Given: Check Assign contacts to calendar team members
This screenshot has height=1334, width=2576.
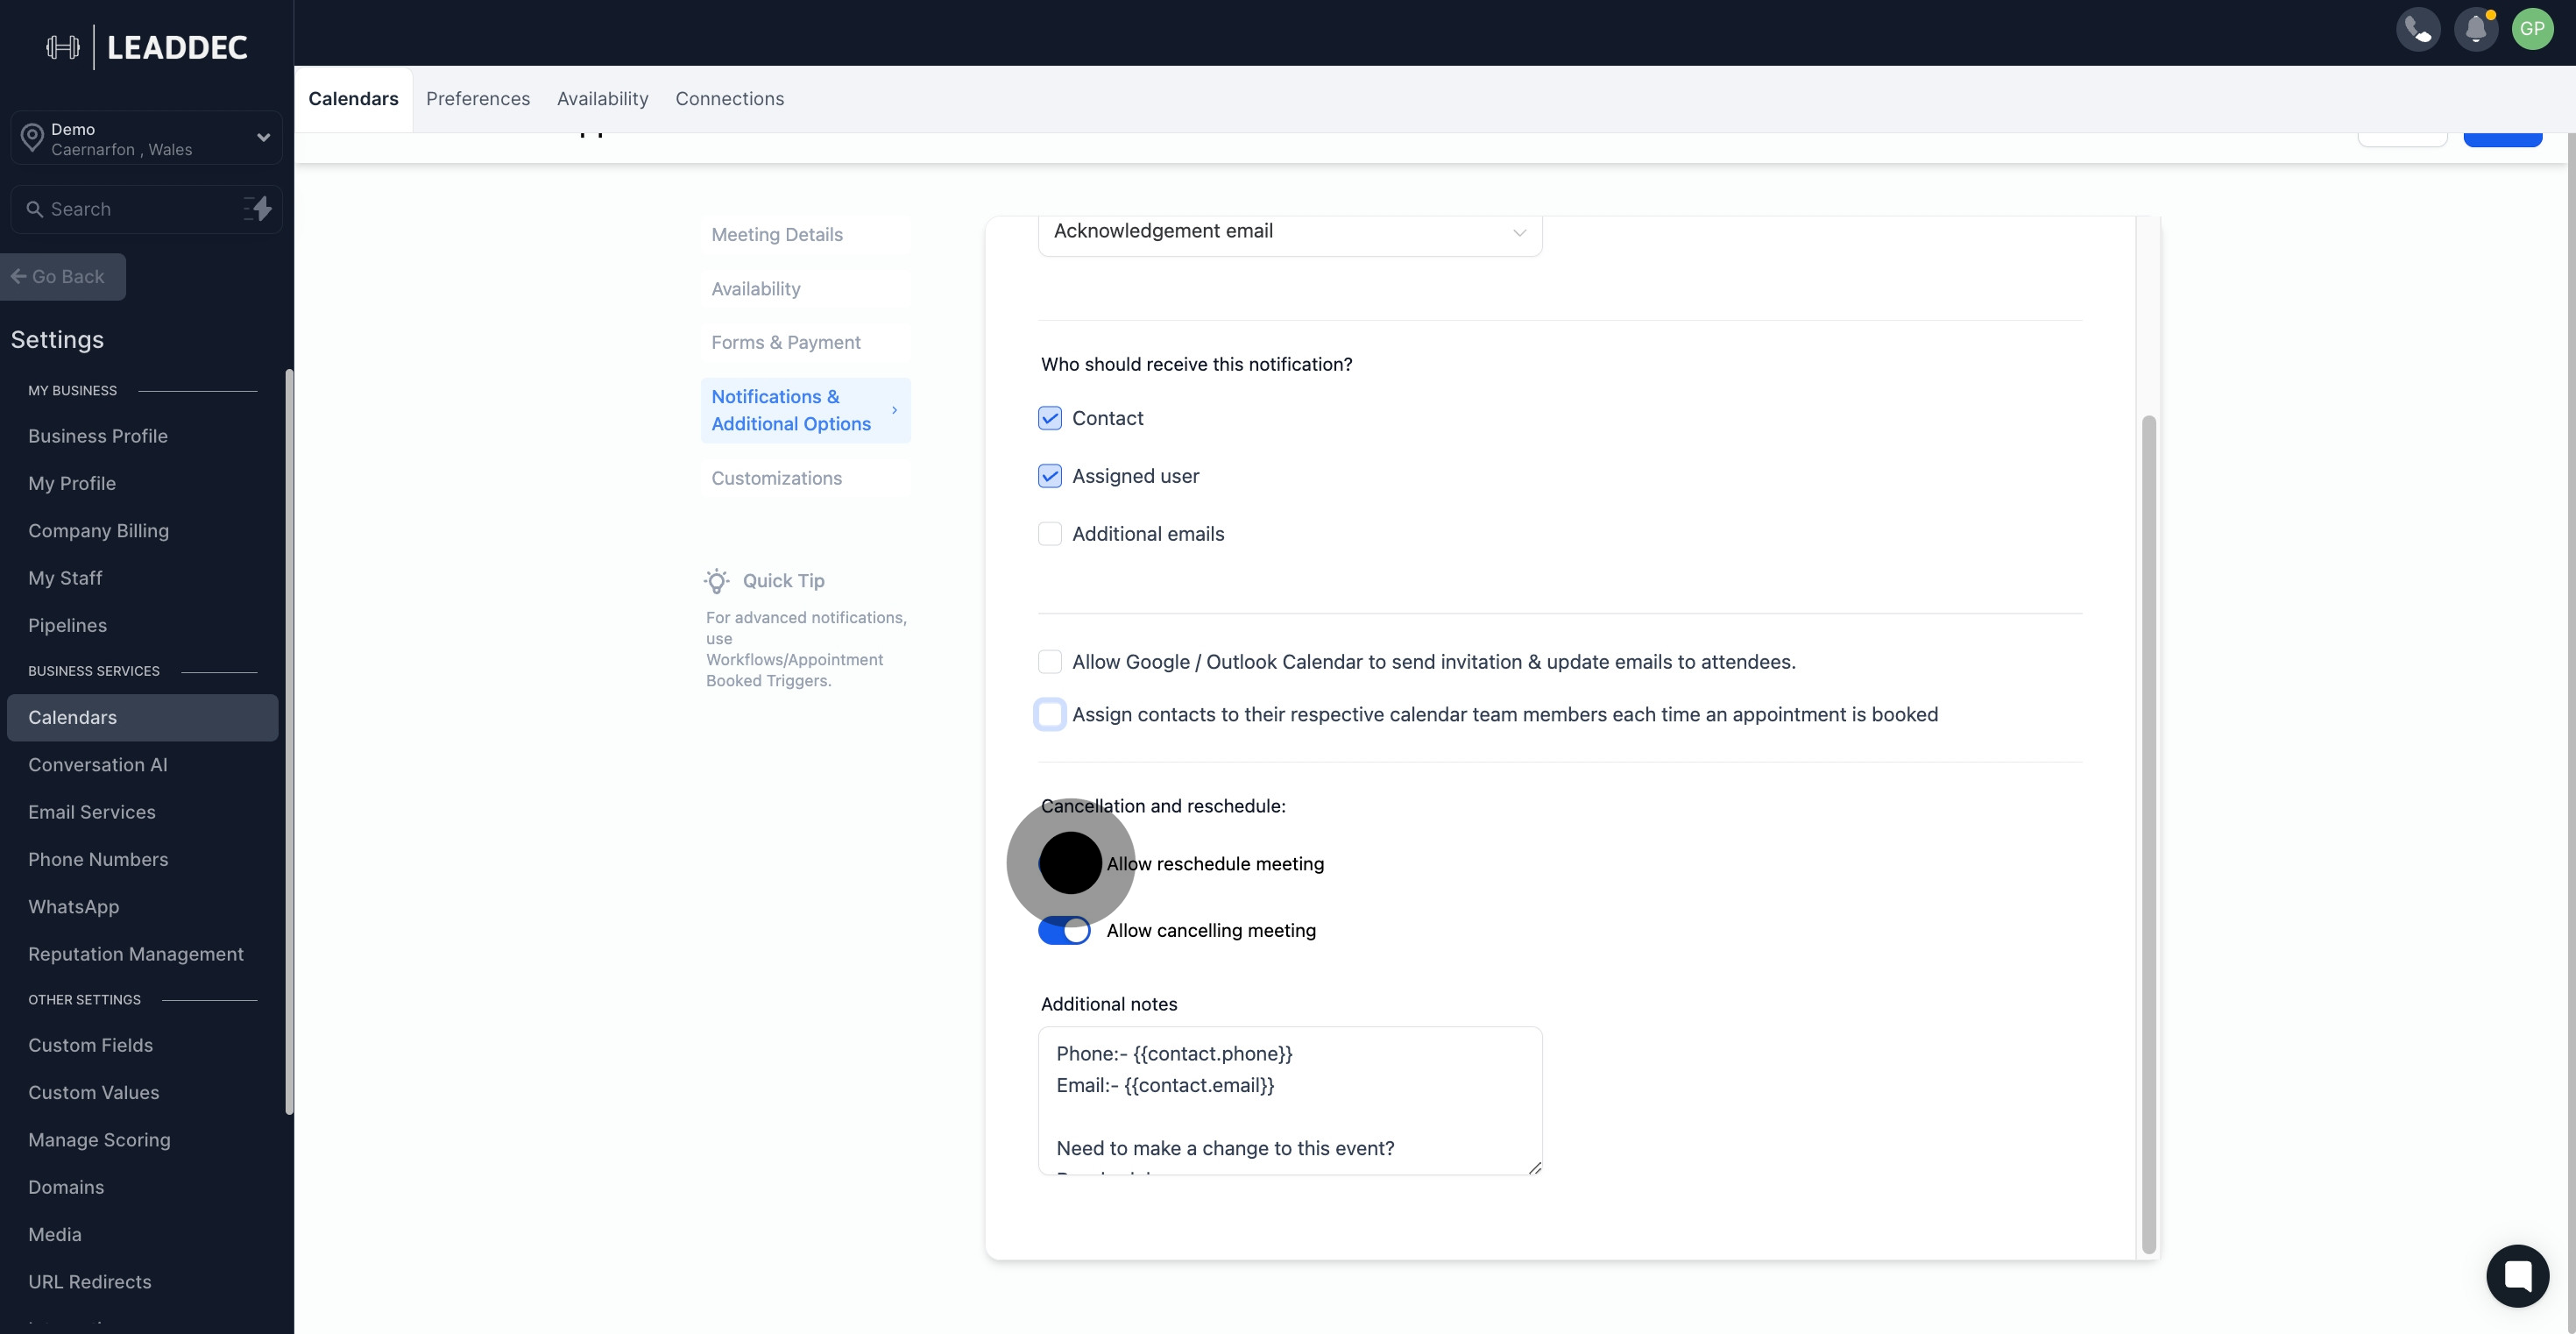Looking at the screenshot, I should [x=1049, y=714].
